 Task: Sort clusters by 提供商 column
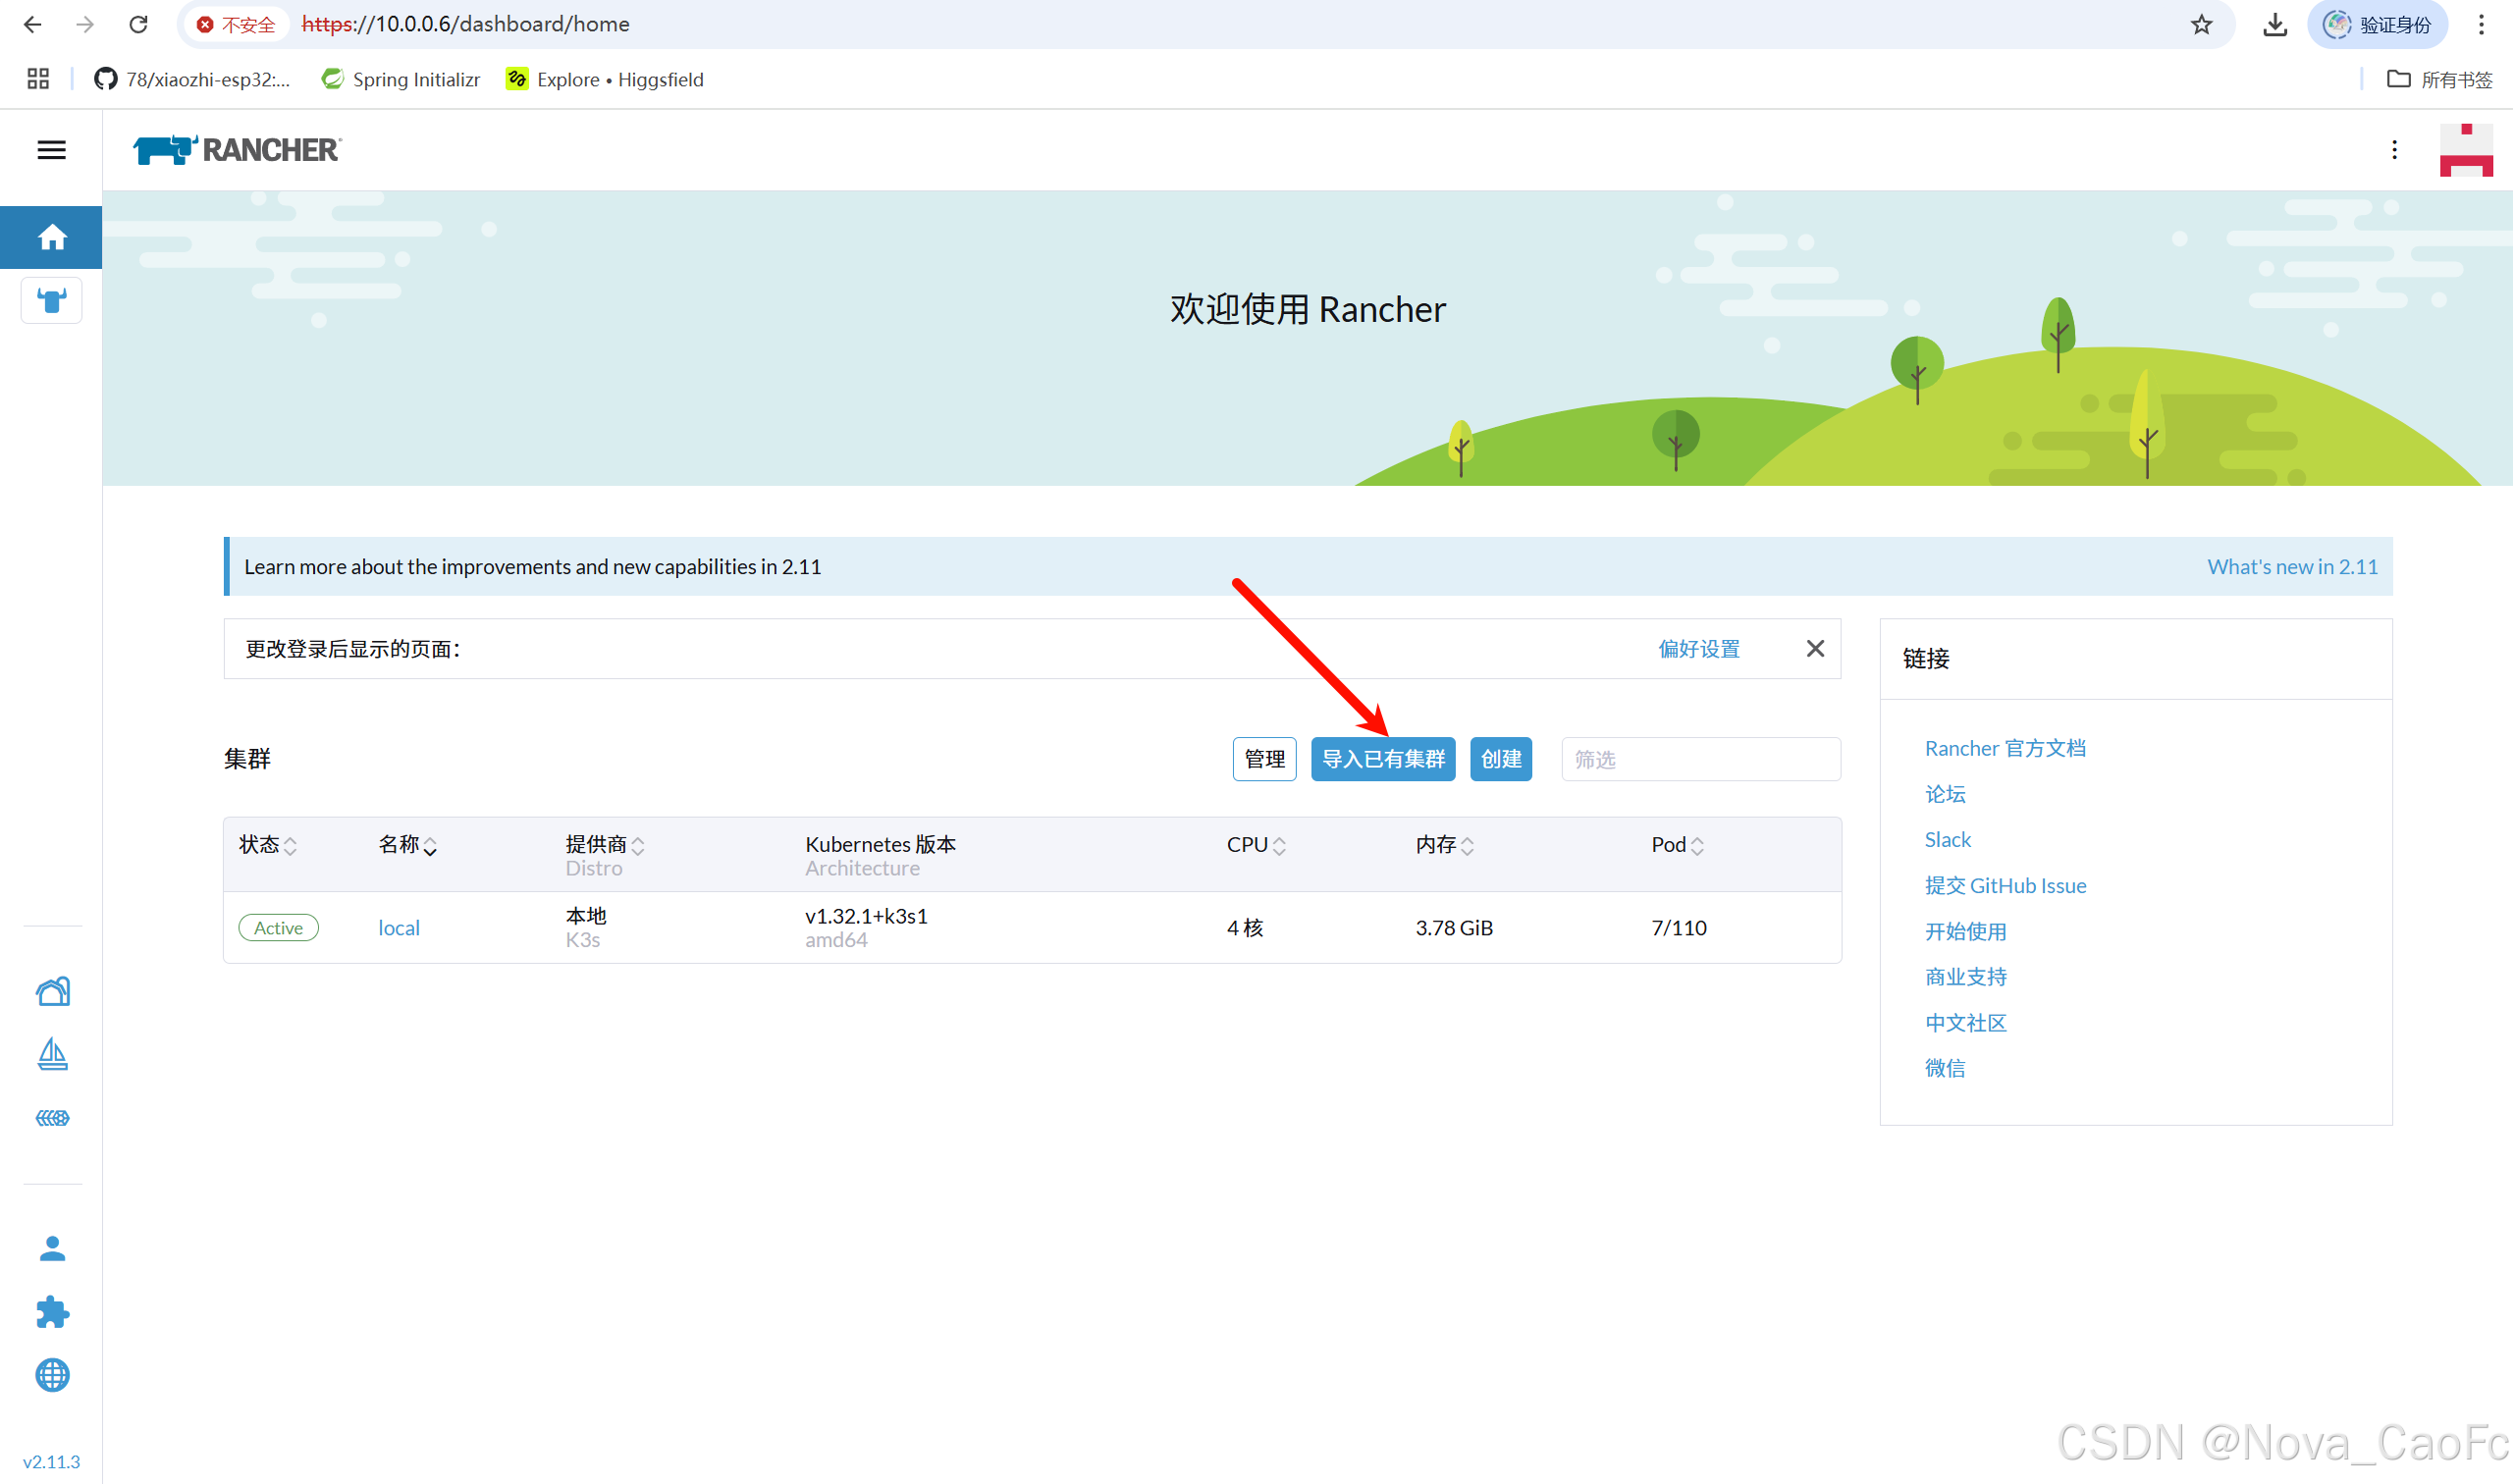pyautogui.click(x=605, y=845)
